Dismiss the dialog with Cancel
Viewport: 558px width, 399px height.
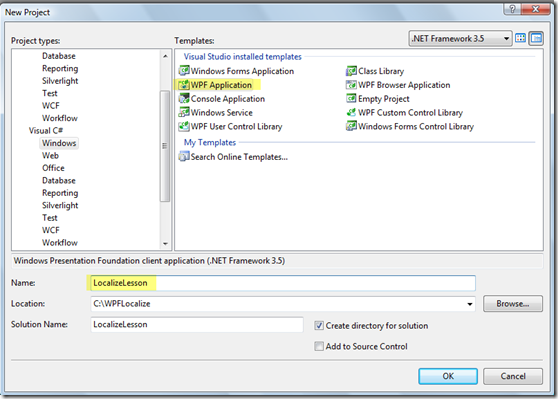(513, 376)
